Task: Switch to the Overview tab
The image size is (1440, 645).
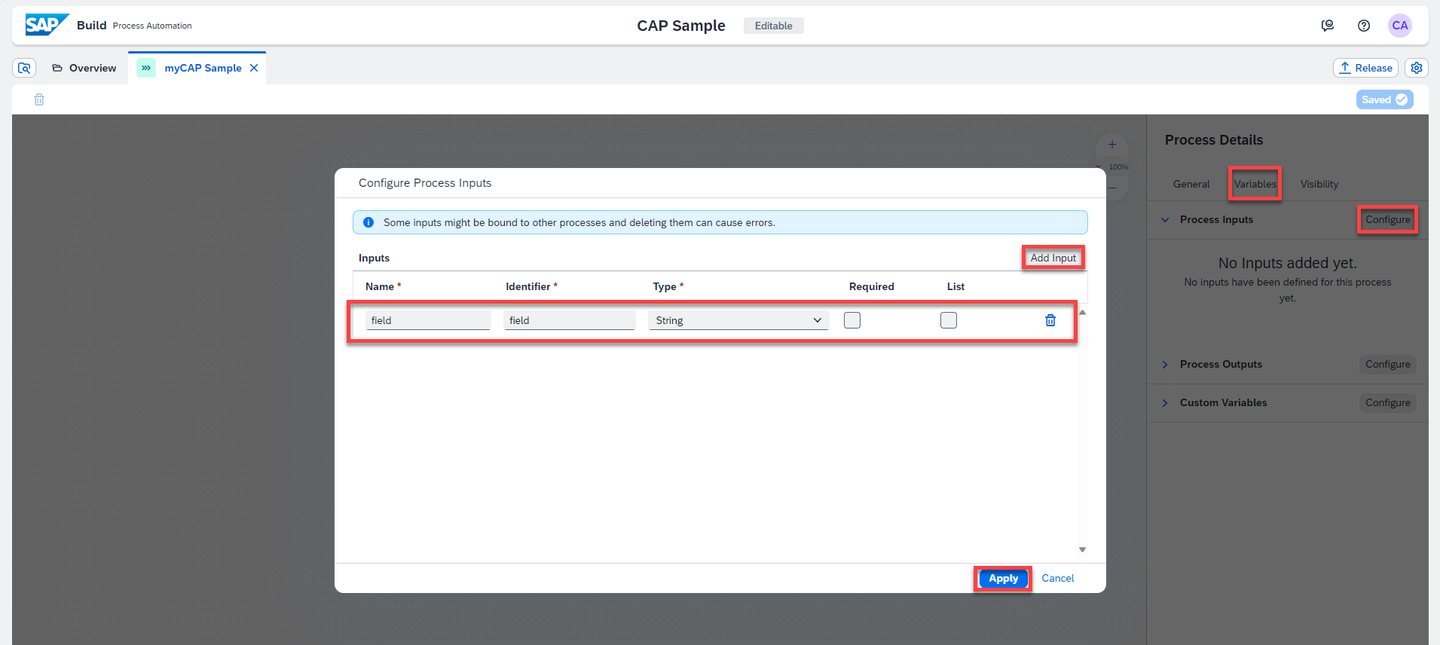Action: [84, 68]
